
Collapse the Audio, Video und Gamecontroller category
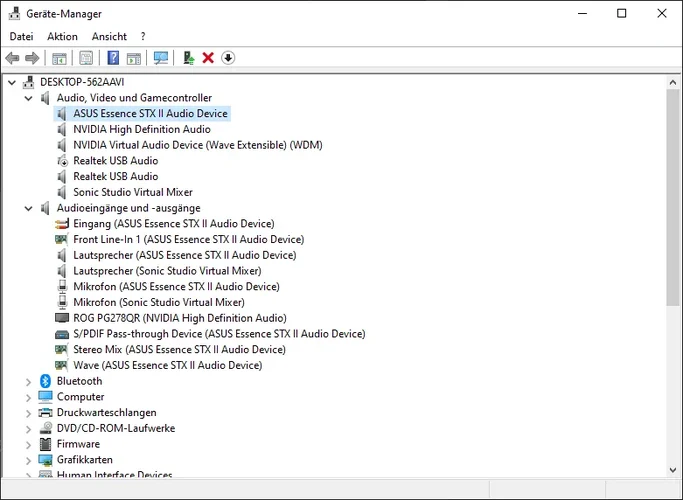tap(29, 98)
